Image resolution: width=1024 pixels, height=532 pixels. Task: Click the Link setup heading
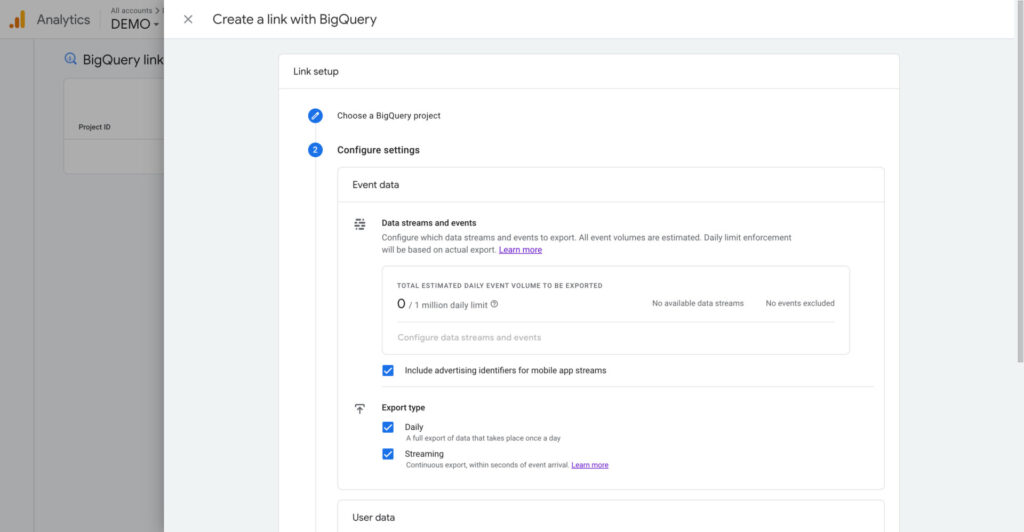pos(315,72)
